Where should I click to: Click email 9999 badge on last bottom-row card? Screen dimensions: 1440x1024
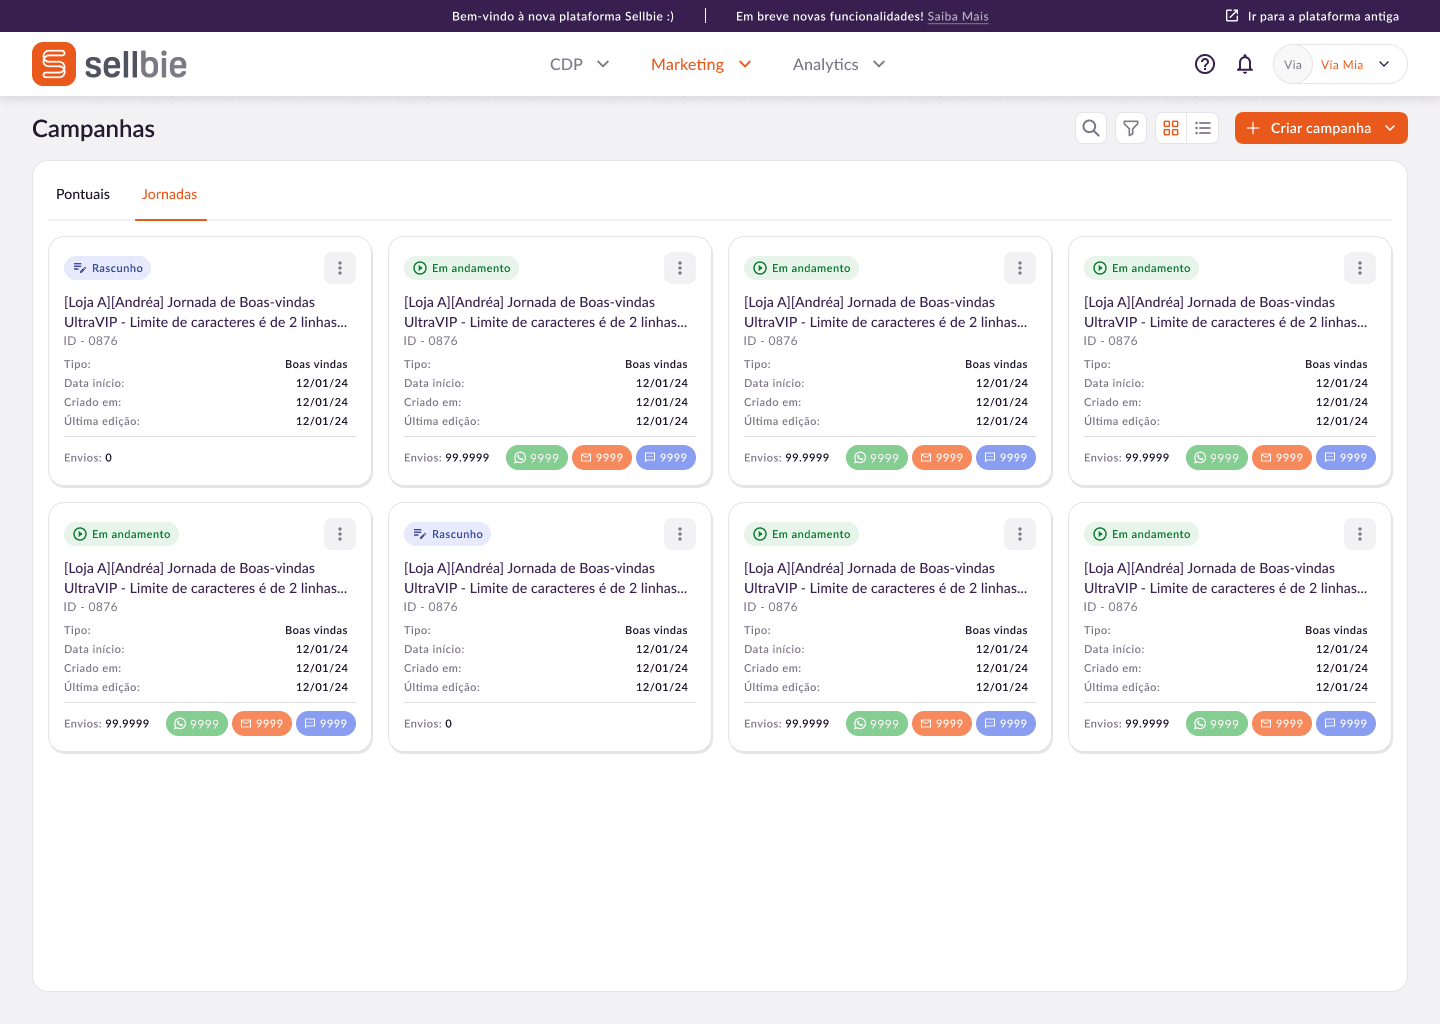pos(1282,724)
